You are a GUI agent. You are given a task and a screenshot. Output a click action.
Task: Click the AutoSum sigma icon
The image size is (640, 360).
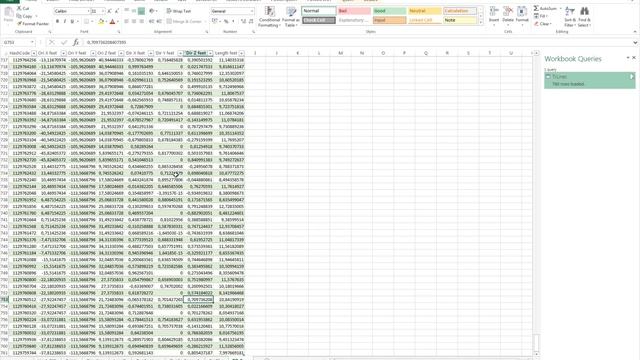coord(536,9)
